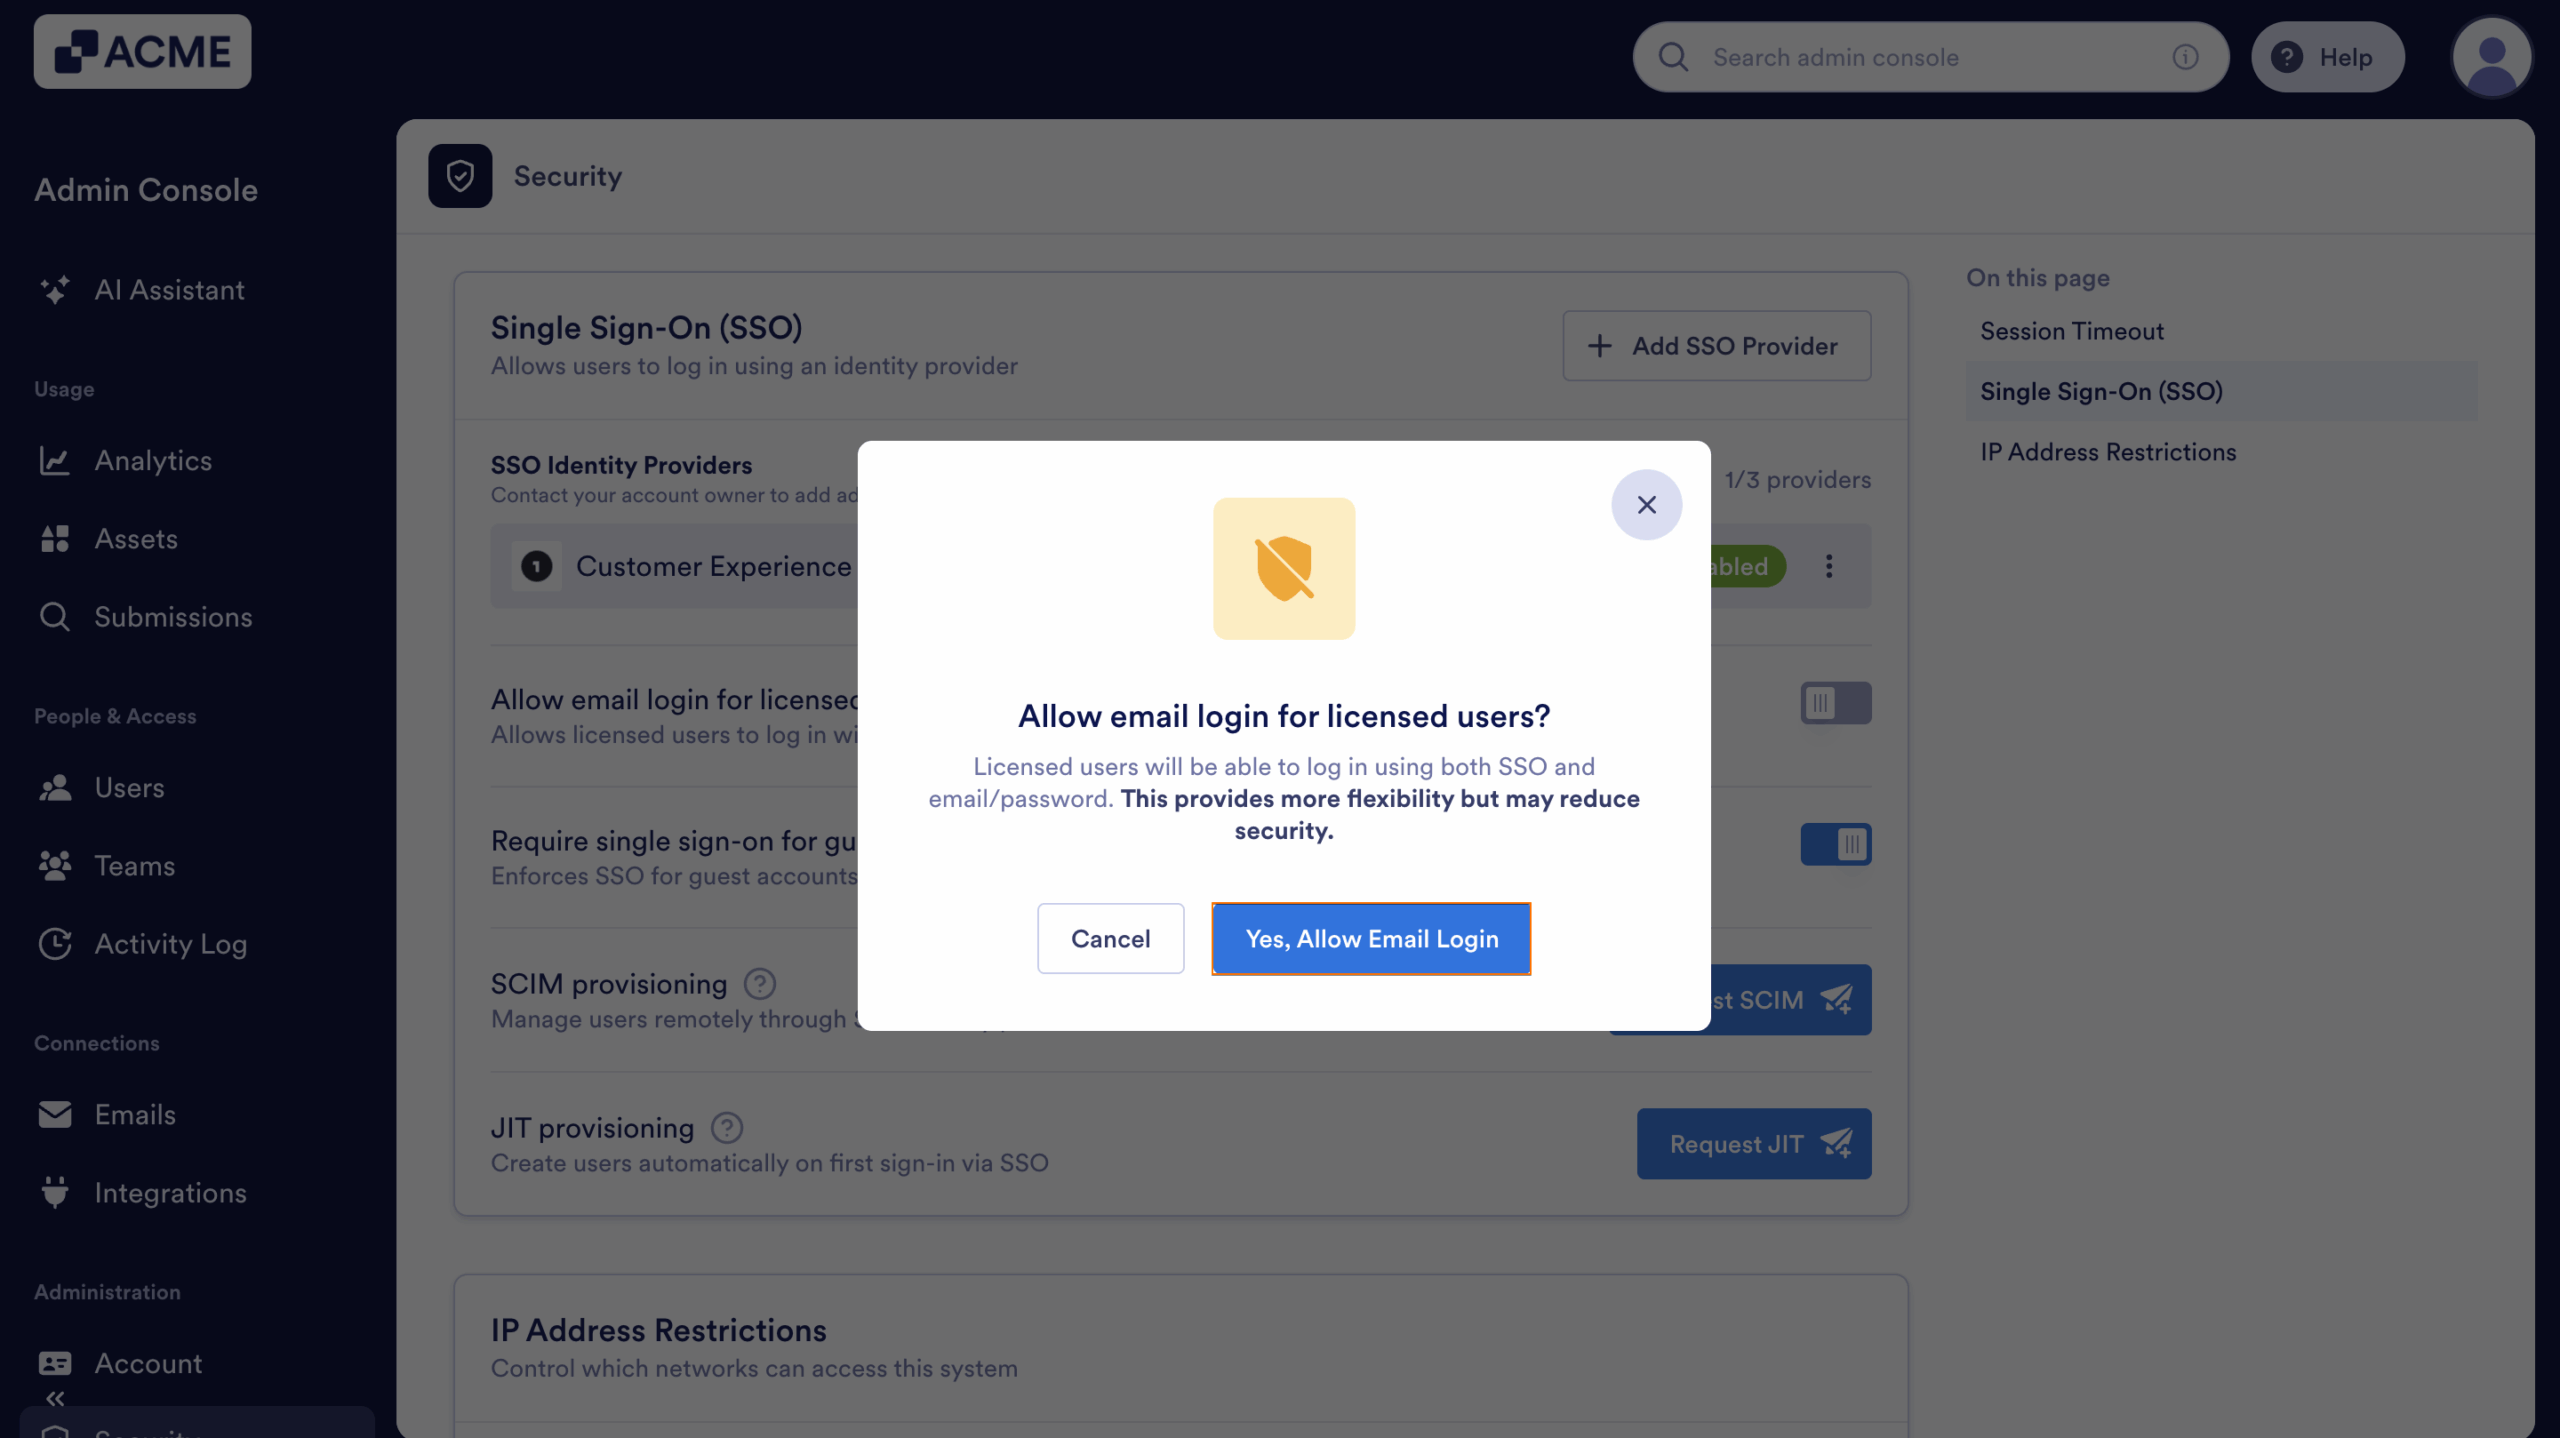Jump to IP Address Restrictions section
The width and height of the screenshot is (2560, 1438).
pos(2108,452)
